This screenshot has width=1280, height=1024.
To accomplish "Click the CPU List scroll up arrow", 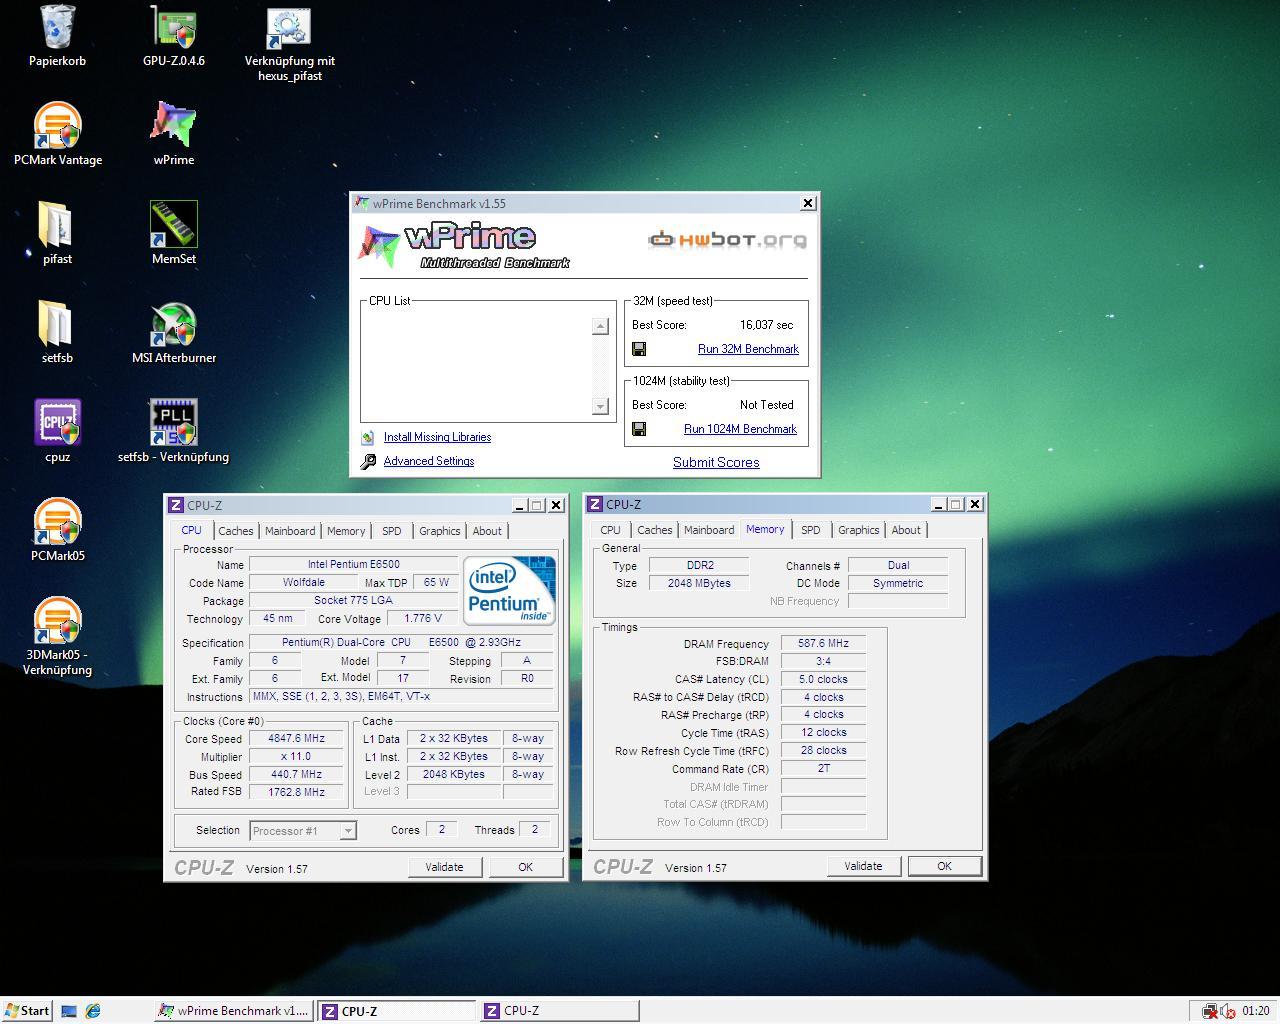I will (x=600, y=326).
